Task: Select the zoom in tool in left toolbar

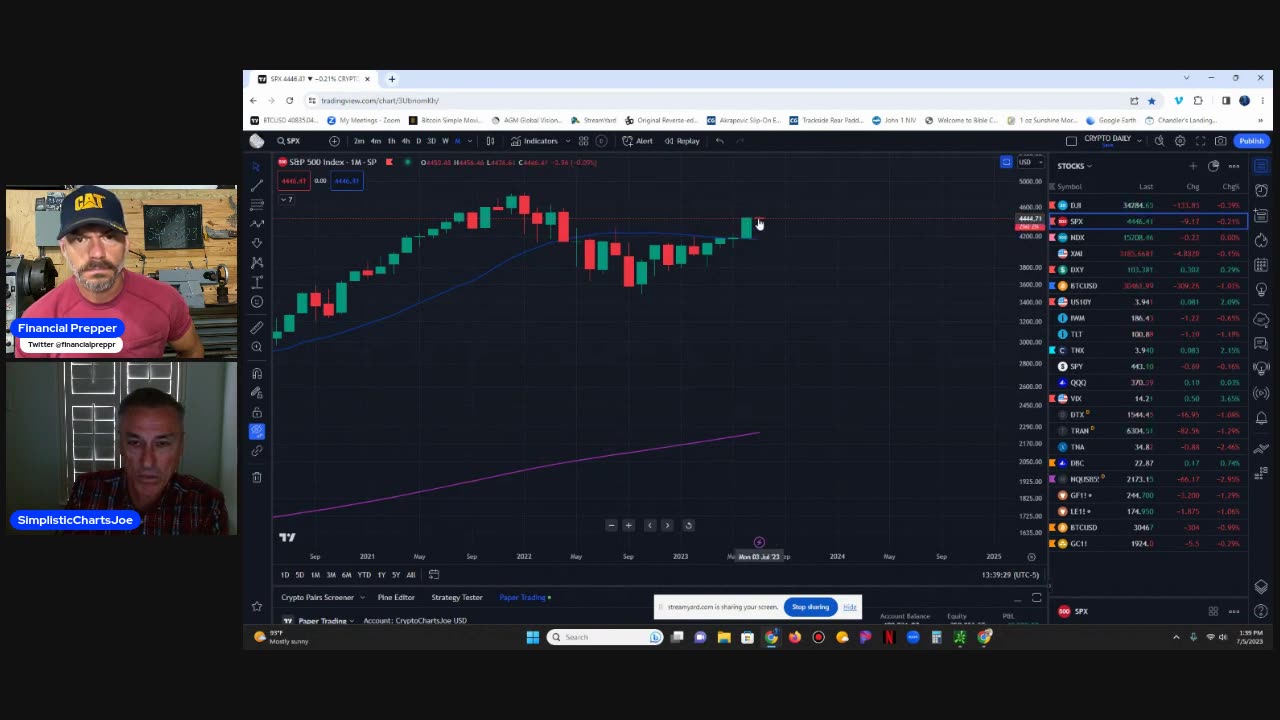Action: [256, 347]
